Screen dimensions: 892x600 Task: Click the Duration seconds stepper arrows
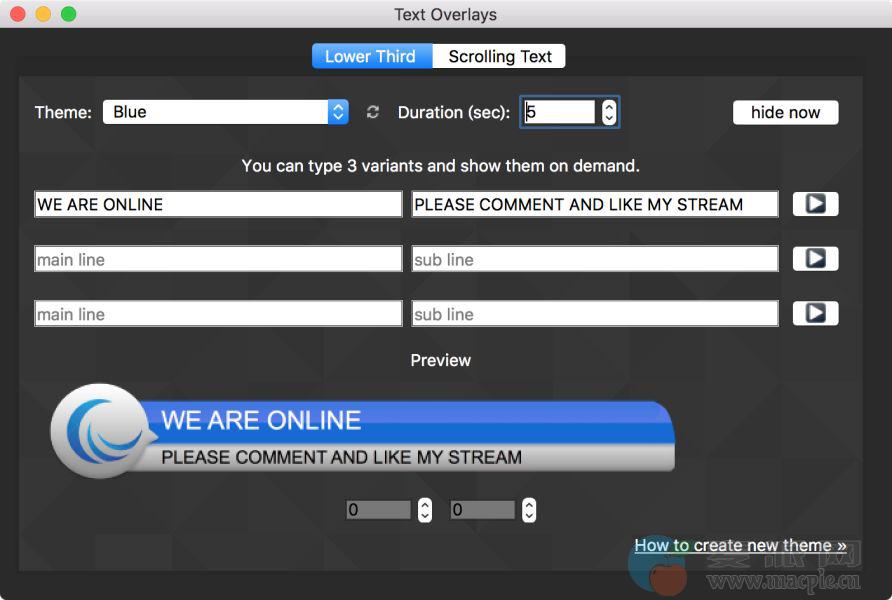609,112
